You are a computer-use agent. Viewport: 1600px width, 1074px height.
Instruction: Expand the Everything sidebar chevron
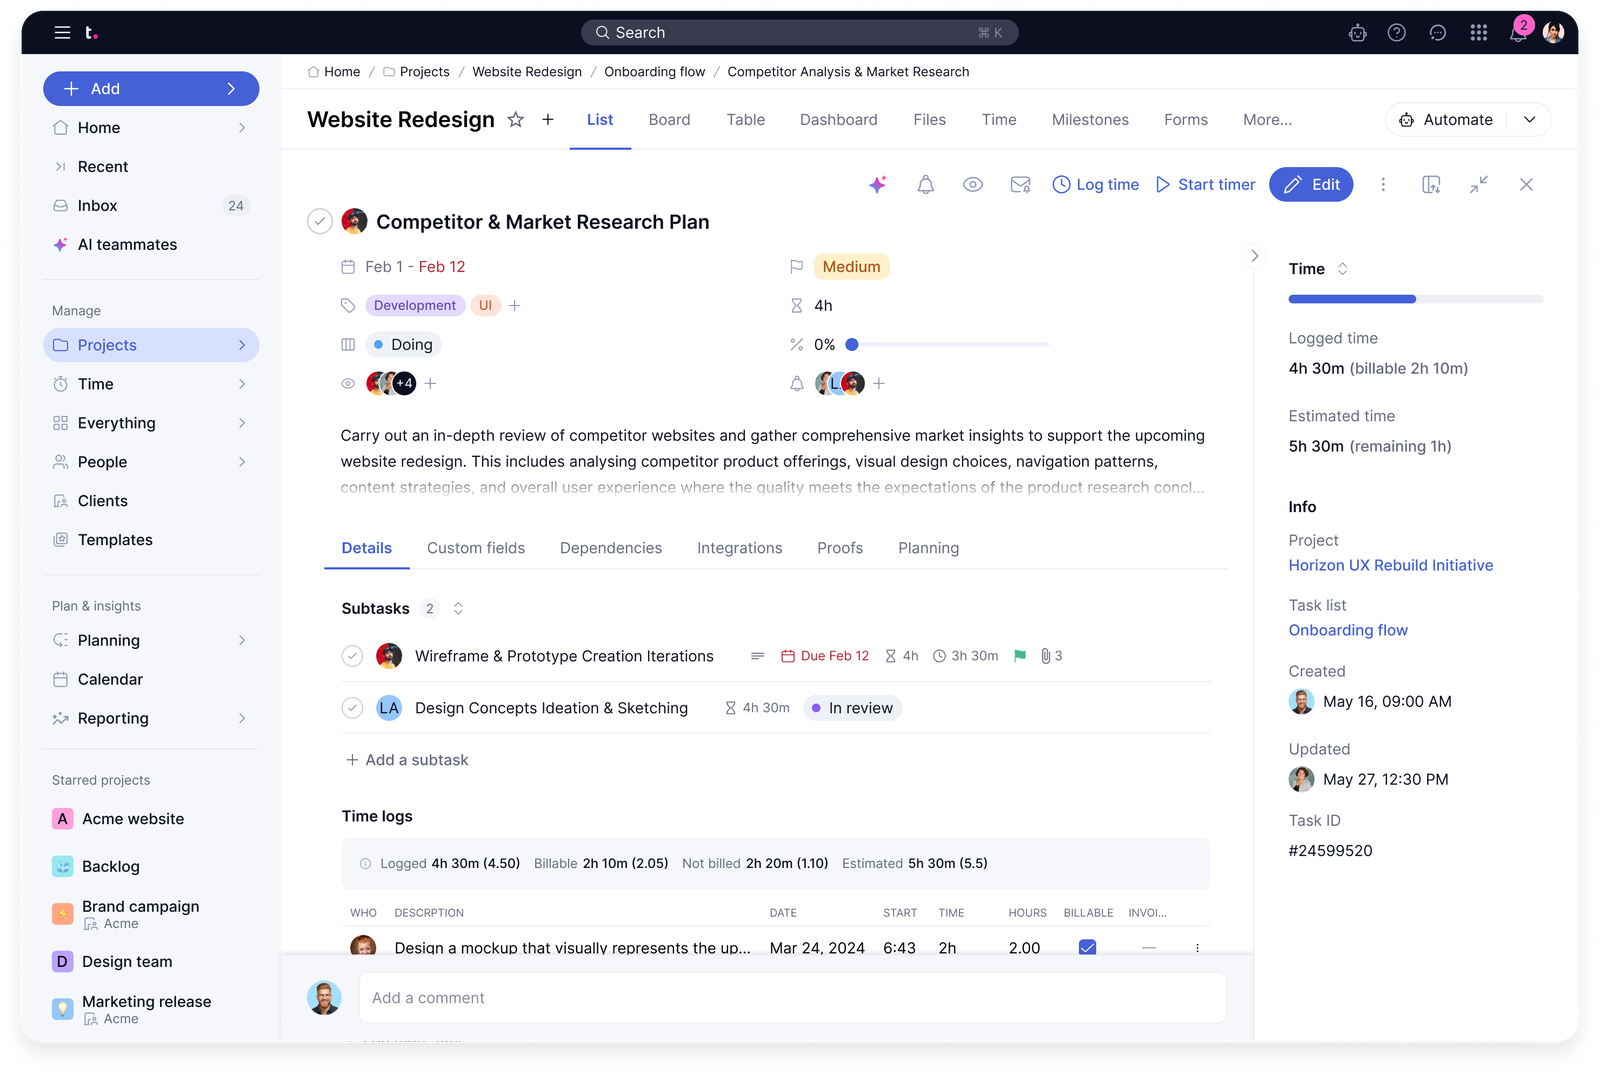coord(242,423)
